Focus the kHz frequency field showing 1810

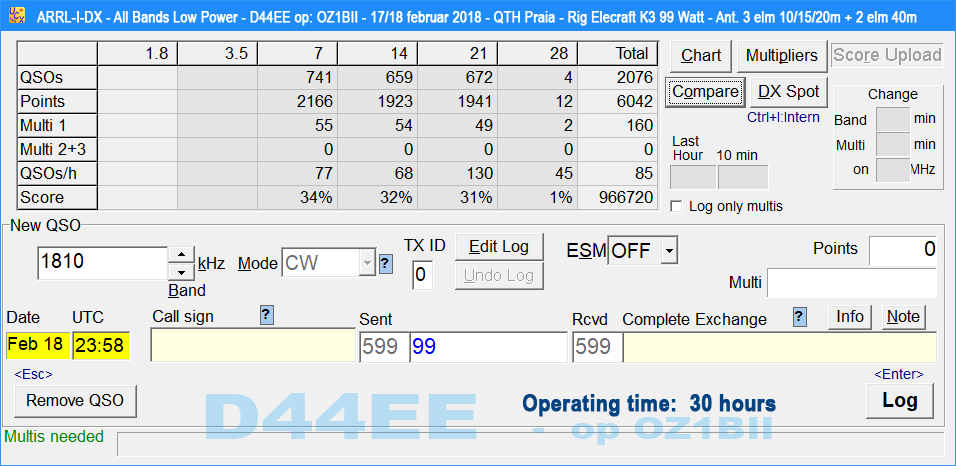click(x=102, y=263)
